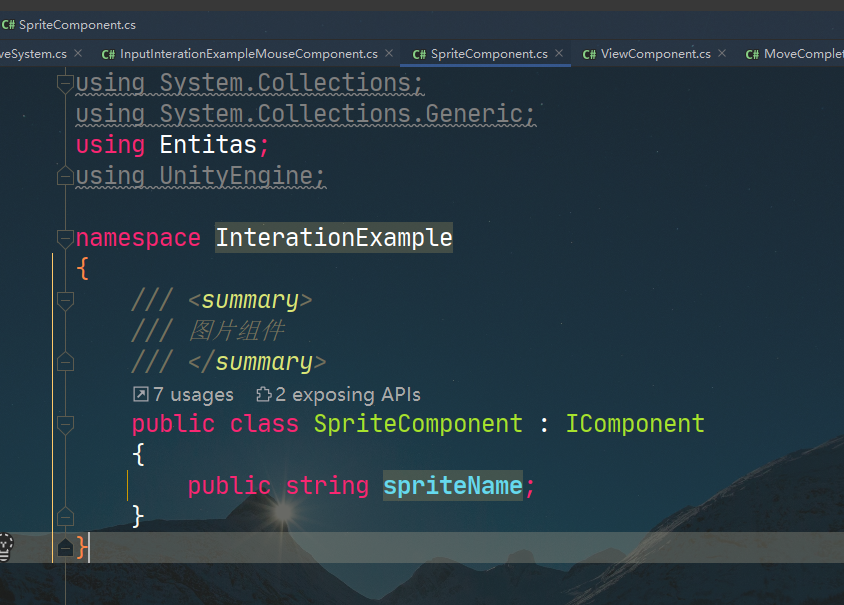Fold the summary doc comment block
Screen dimensions: 844x605
tap(65, 300)
